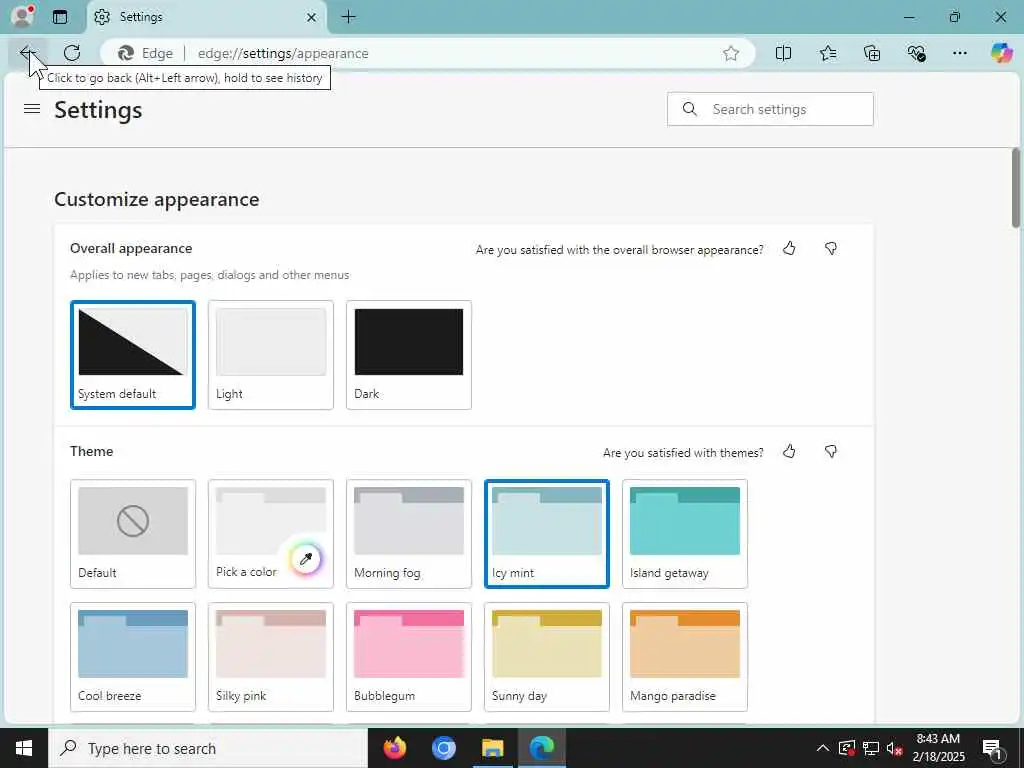
Task: Open the Pick a color eyedropper
Action: (x=306, y=558)
